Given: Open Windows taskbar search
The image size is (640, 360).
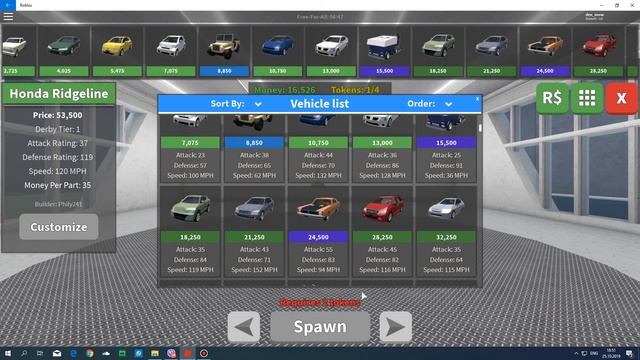Looking at the screenshot, I should pyautogui.click(x=24, y=353).
